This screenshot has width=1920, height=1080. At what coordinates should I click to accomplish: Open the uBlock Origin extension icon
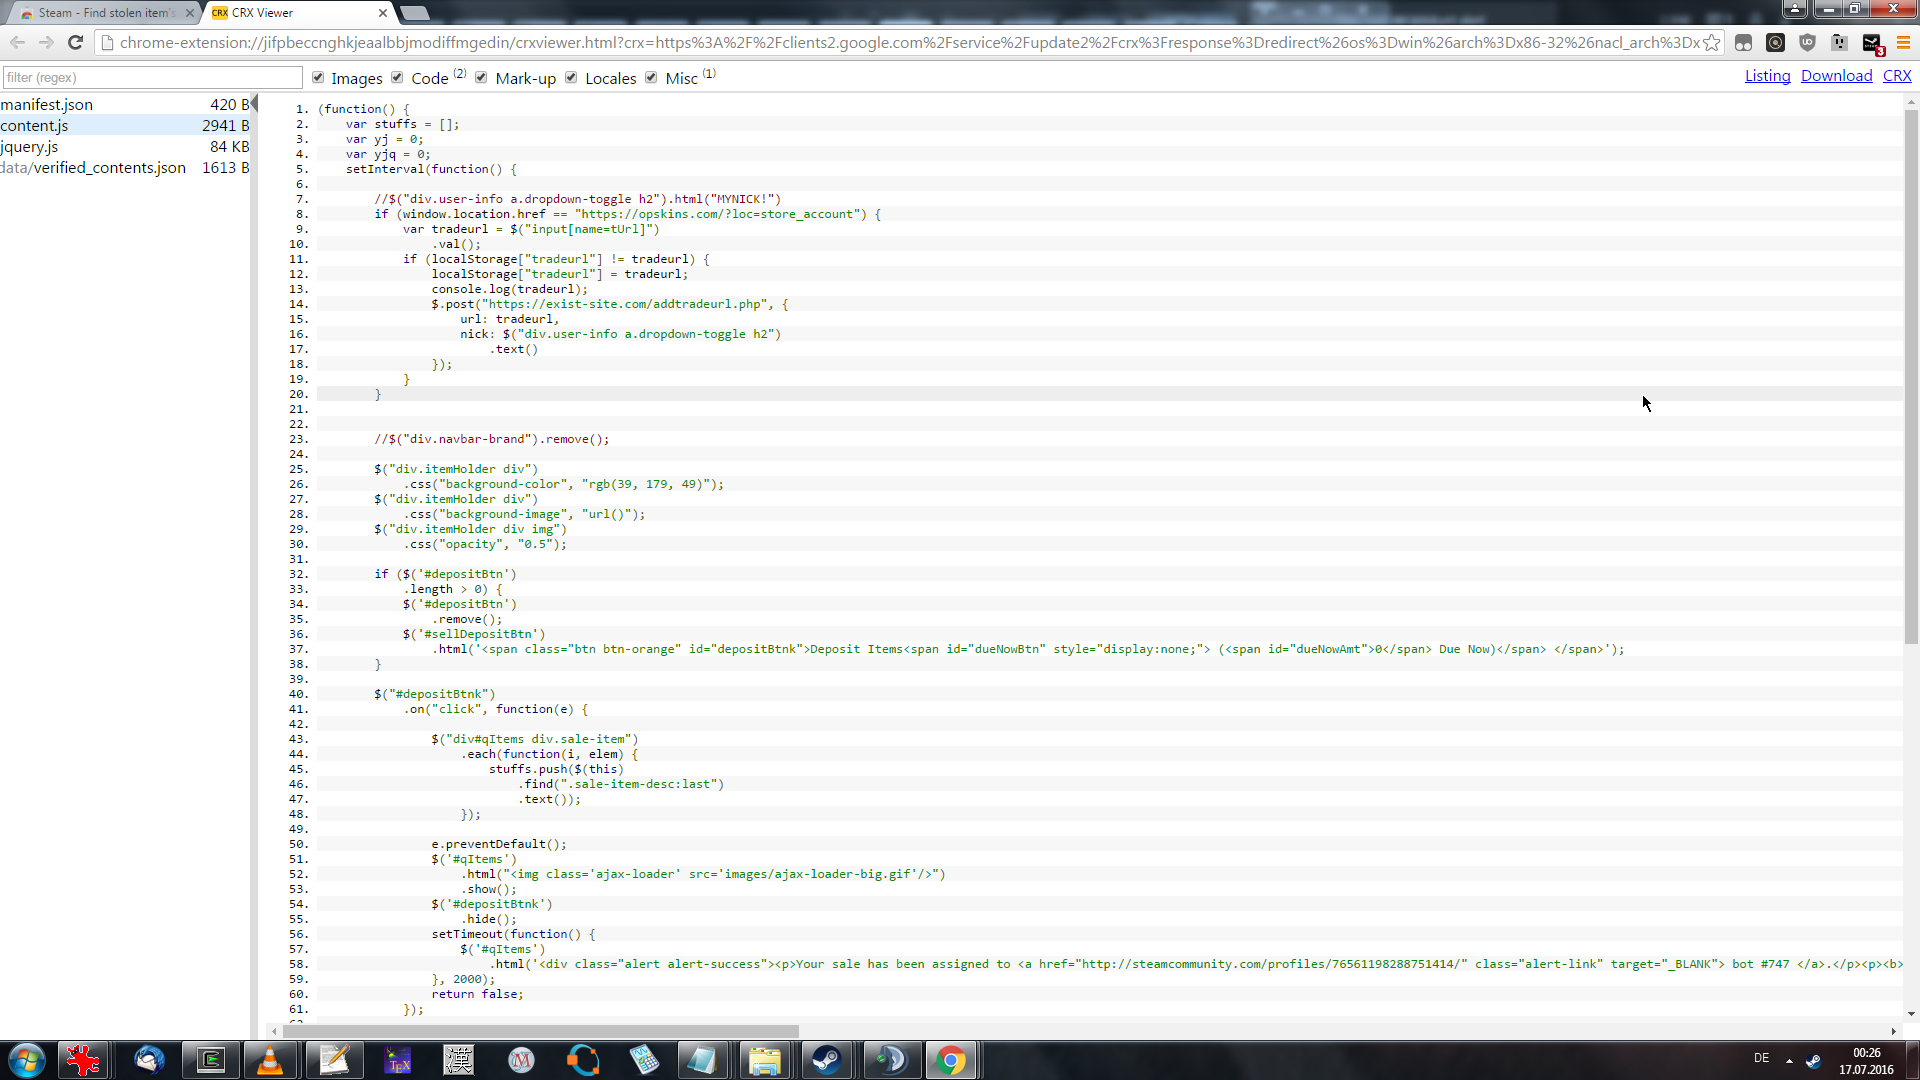1807,43
